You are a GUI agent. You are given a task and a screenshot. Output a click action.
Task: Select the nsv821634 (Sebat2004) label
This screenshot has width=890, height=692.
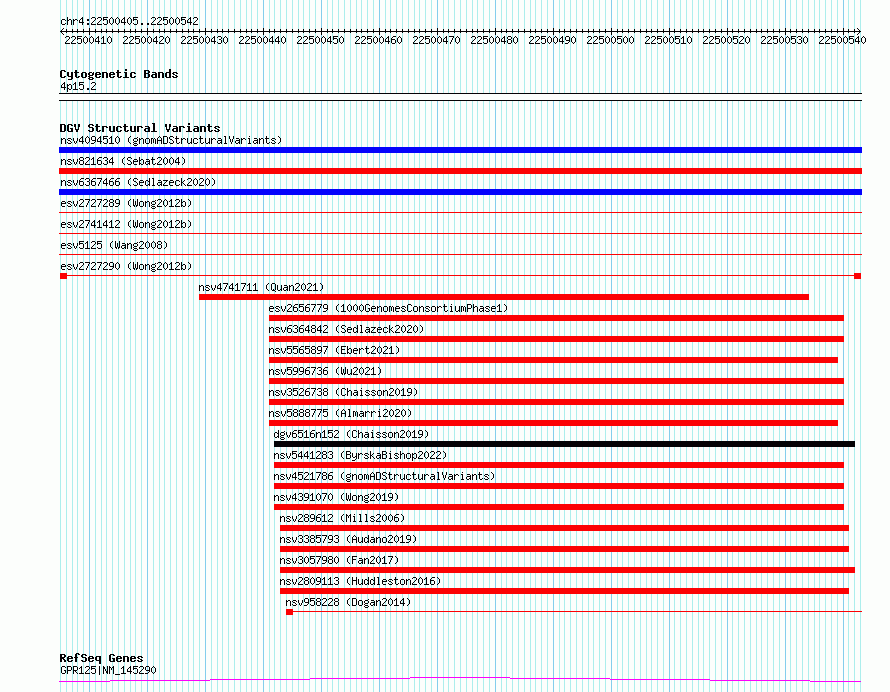123,161
